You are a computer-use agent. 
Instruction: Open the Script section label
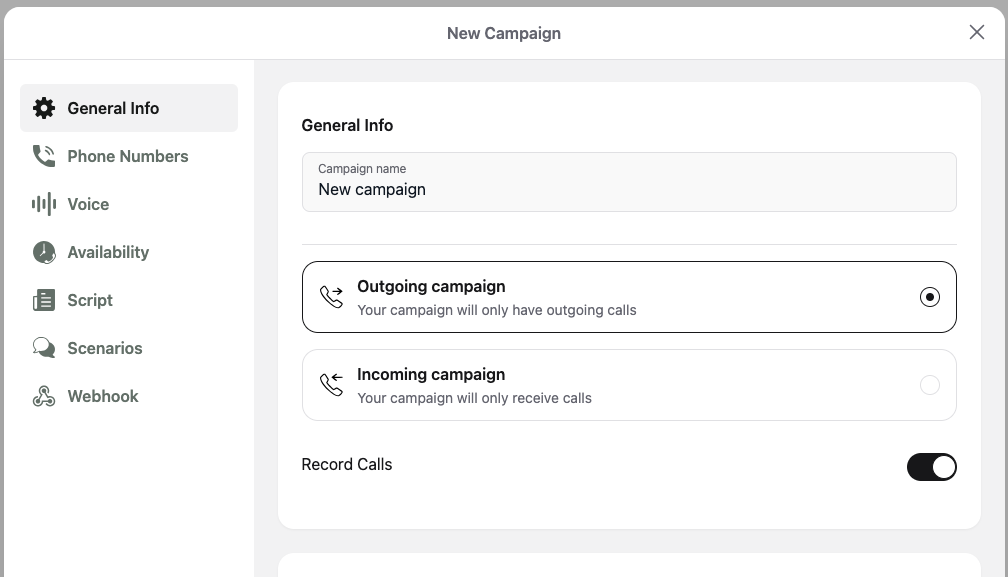[x=90, y=300]
